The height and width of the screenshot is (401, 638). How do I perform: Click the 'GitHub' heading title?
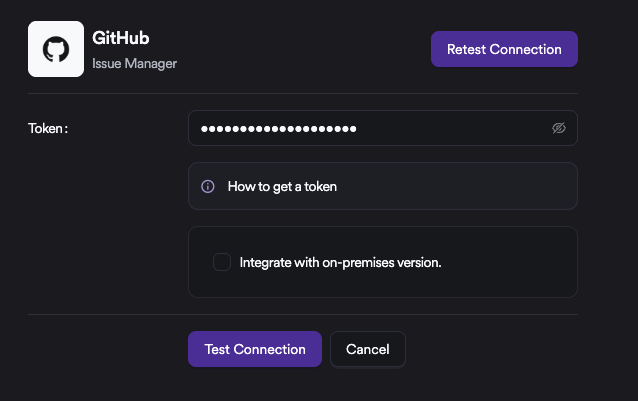[x=121, y=39]
